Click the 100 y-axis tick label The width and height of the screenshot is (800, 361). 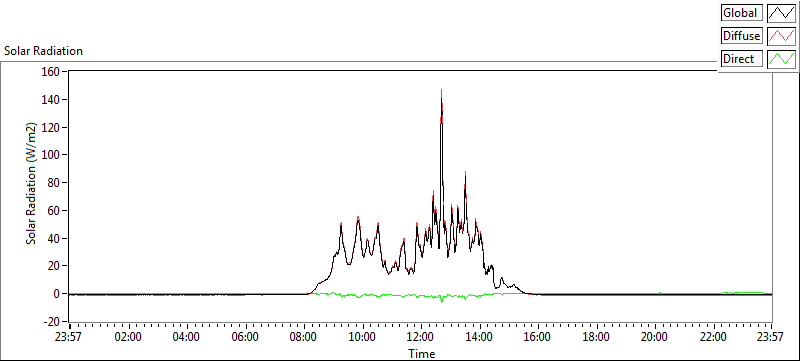pyautogui.click(x=51, y=154)
